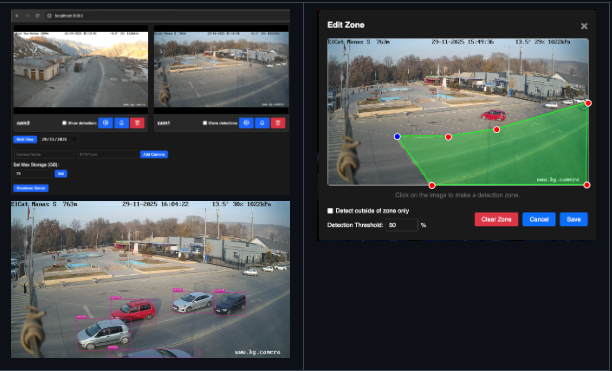This screenshot has height=371, width=612.
Task: Click the red Clear Zone button
Action: (496, 219)
